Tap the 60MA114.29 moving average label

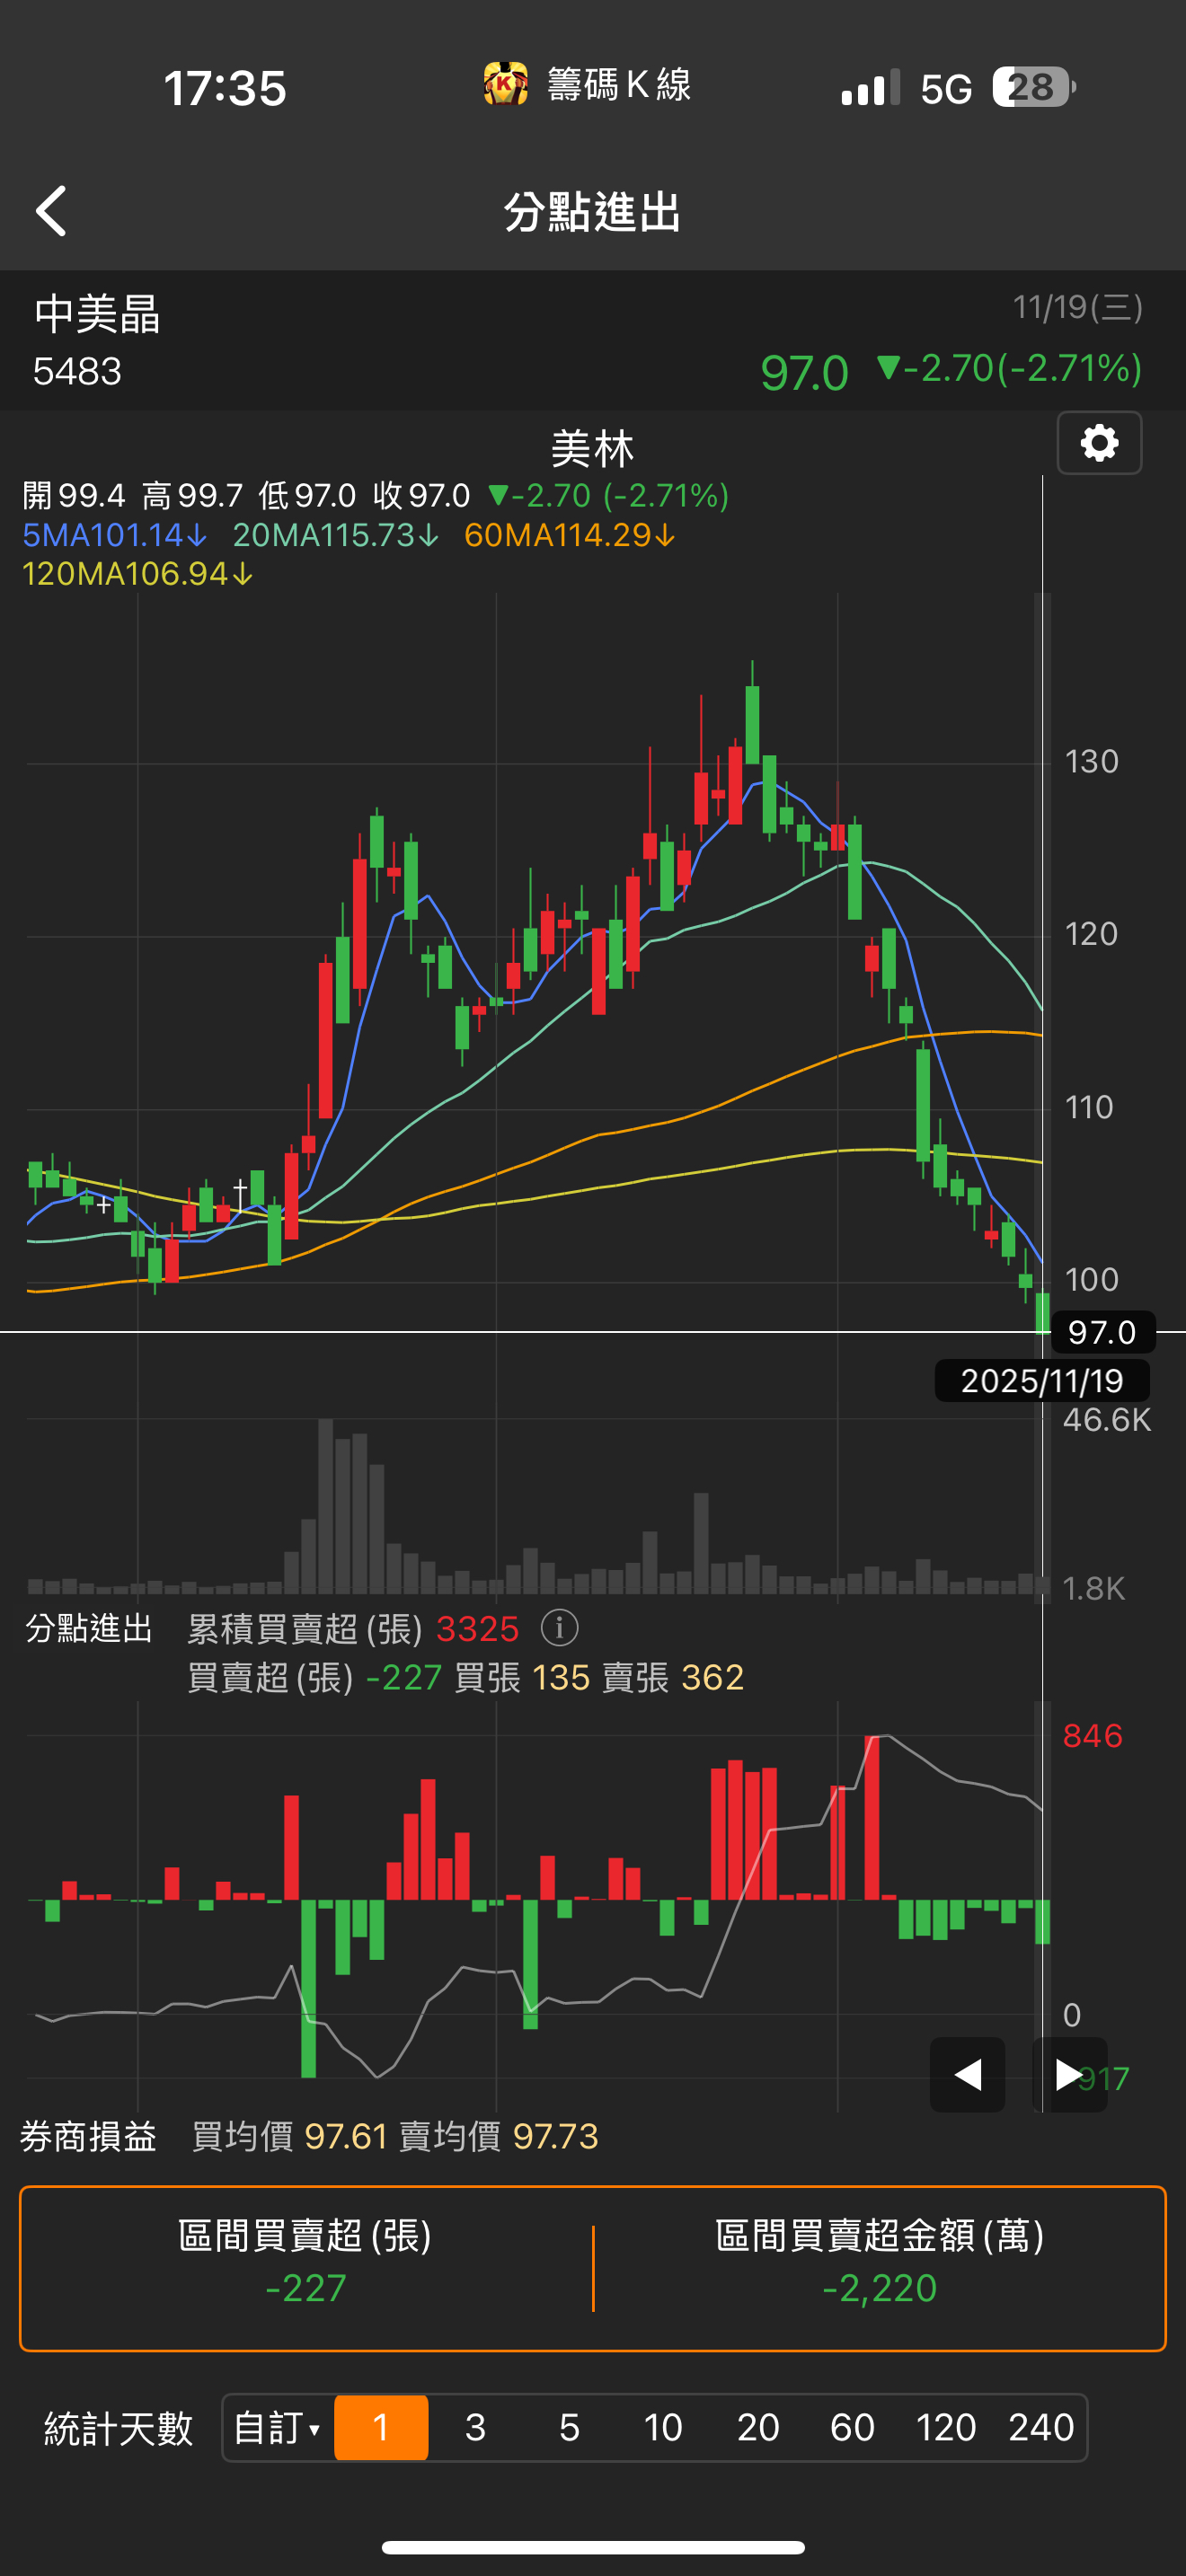coord(570,535)
